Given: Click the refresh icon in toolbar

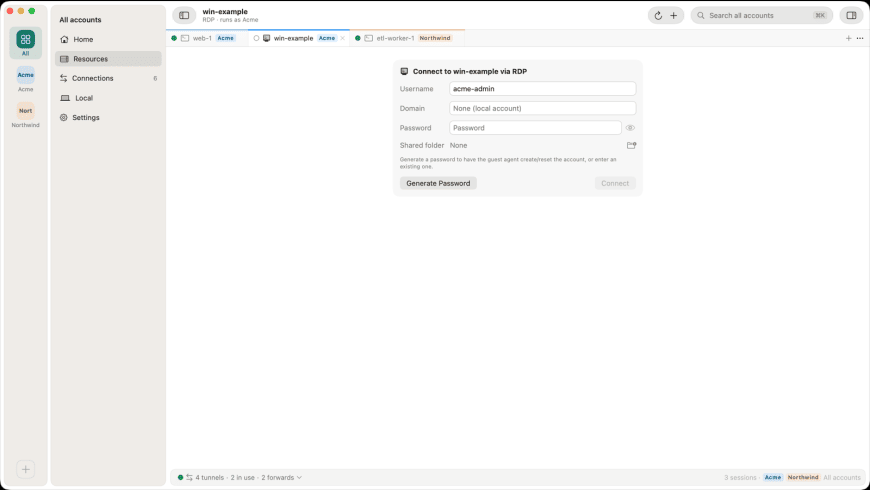Looking at the screenshot, I should click(658, 16).
